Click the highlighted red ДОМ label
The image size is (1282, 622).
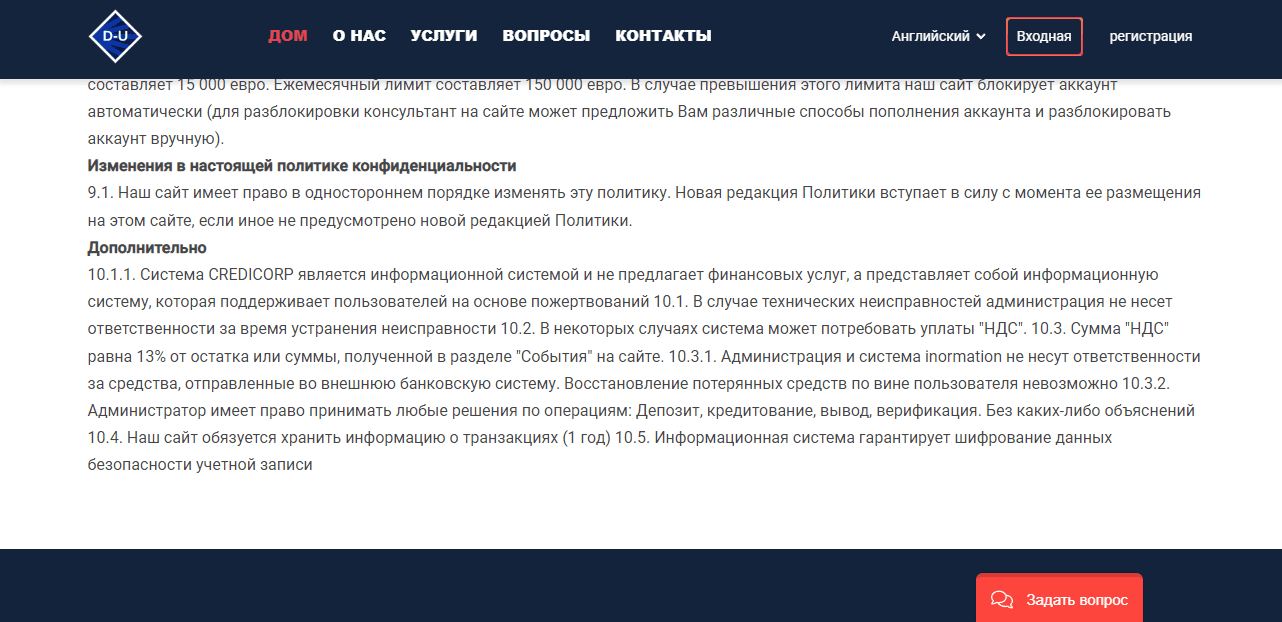(288, 35)
